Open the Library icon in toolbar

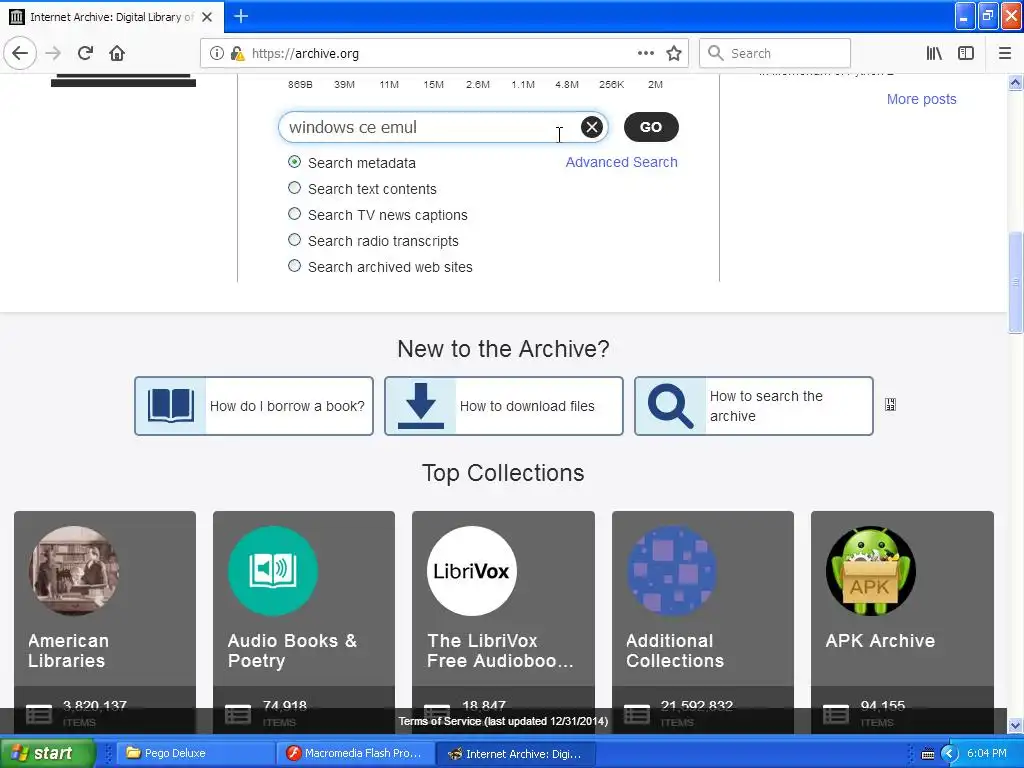[x=934, y=53]
